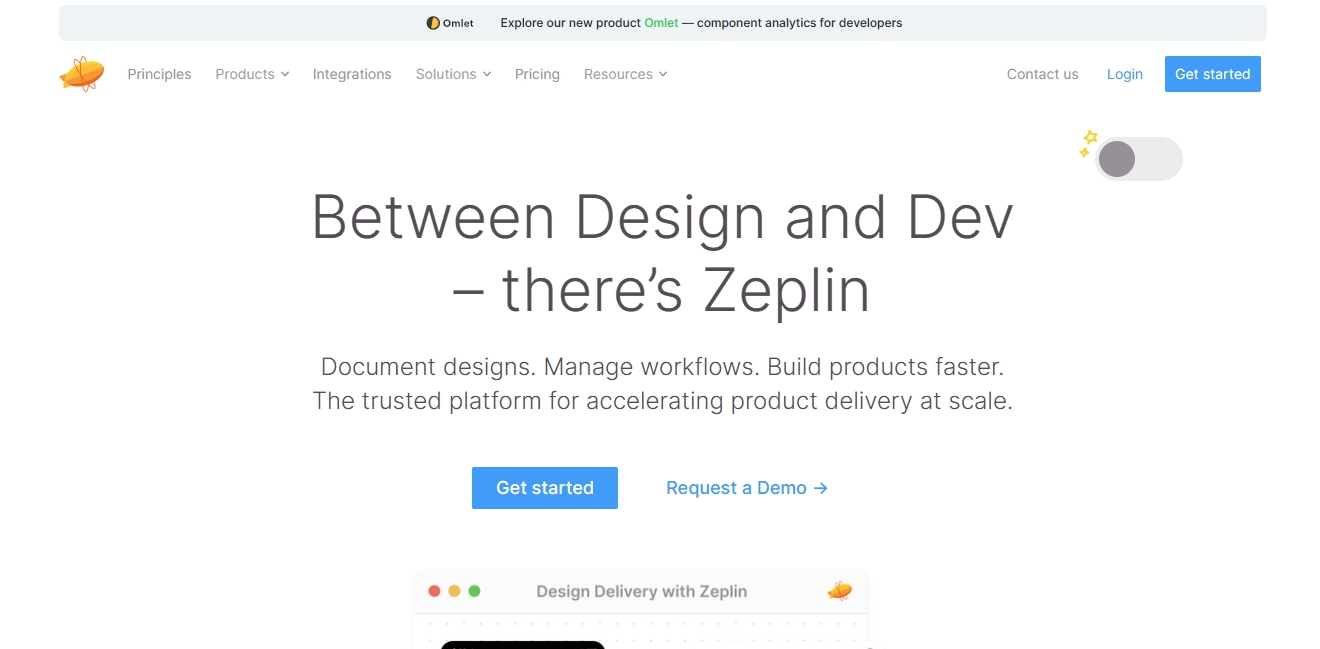Click the sparkle stars icon beside toggle
1320x649 pixels.
(x=1087, y=143)
